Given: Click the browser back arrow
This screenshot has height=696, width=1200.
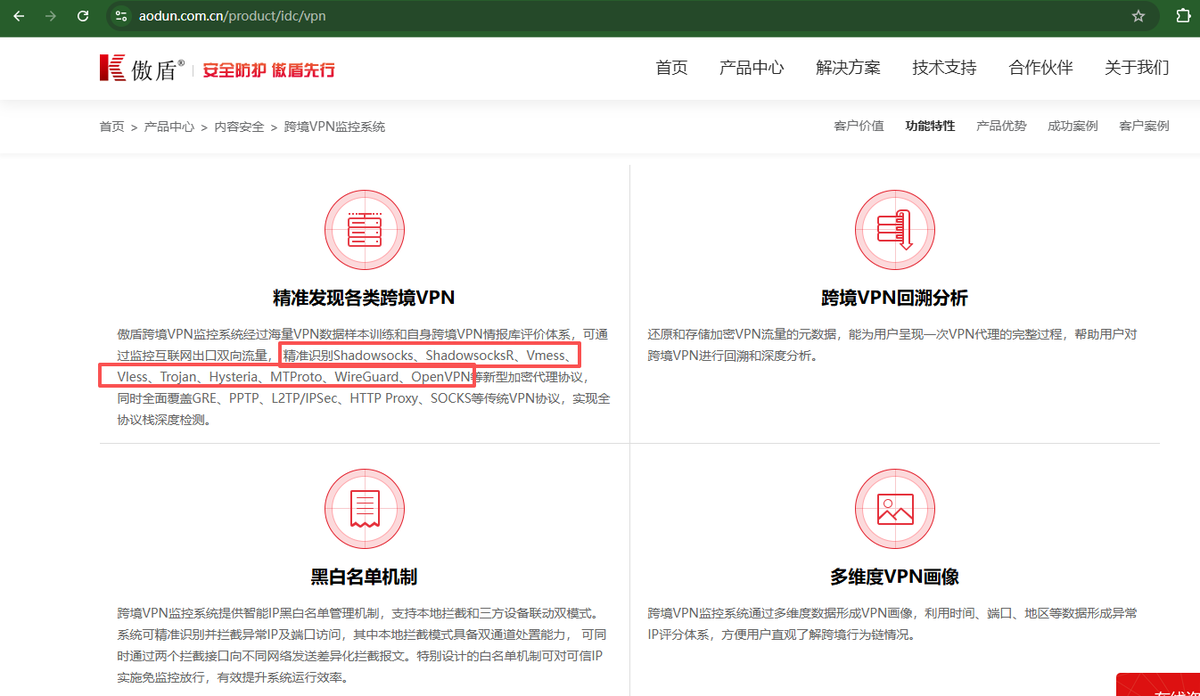Looking at the screenshot, I should (19, 16).
